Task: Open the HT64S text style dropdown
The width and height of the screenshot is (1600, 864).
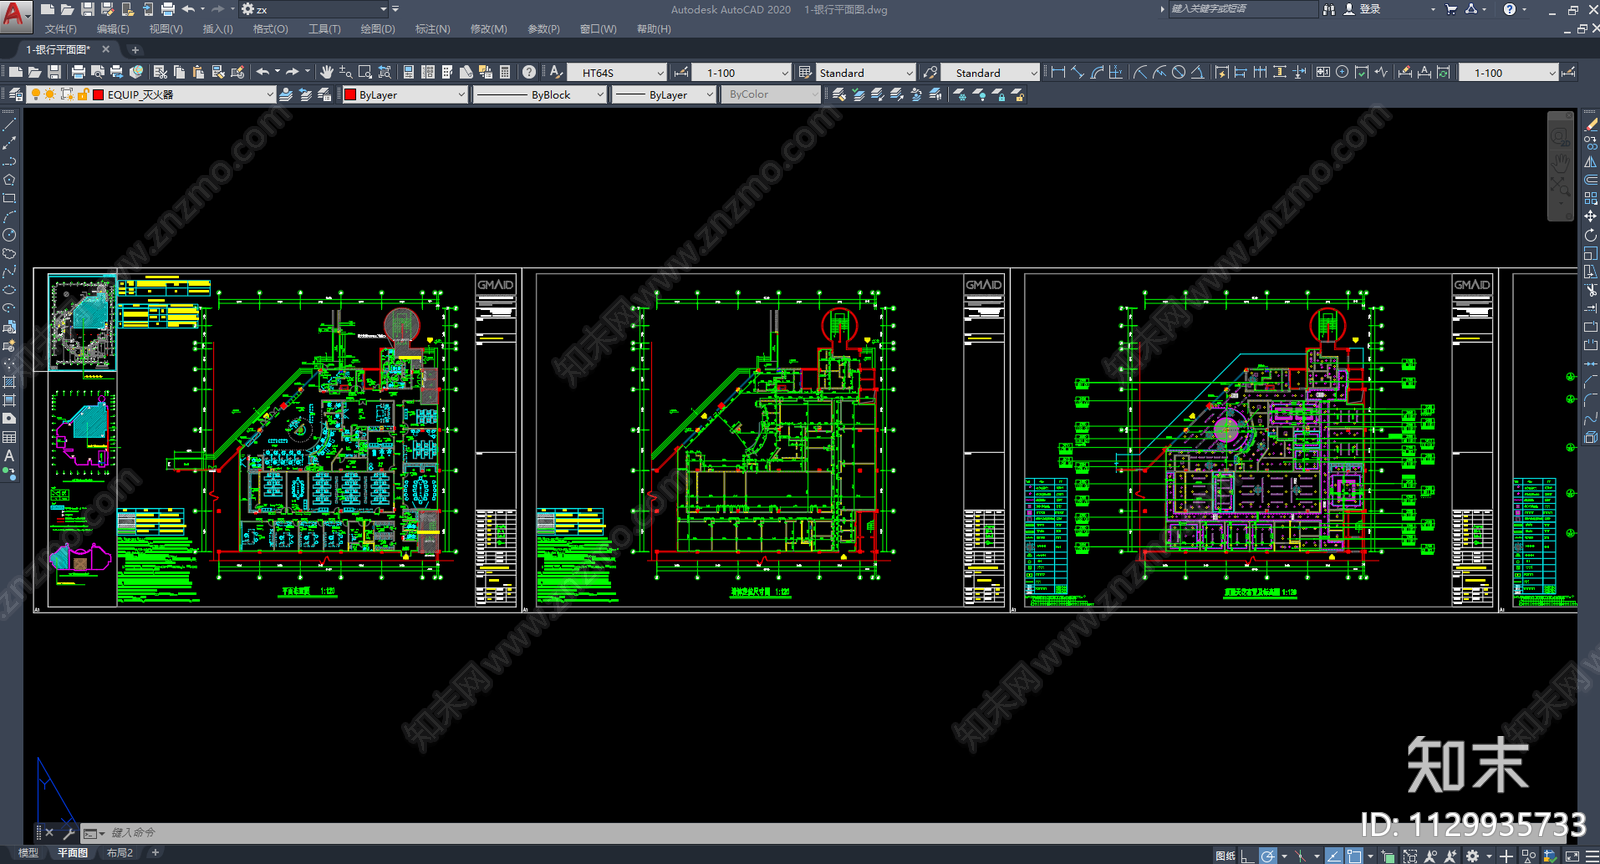Action: (x=617, y=73)
